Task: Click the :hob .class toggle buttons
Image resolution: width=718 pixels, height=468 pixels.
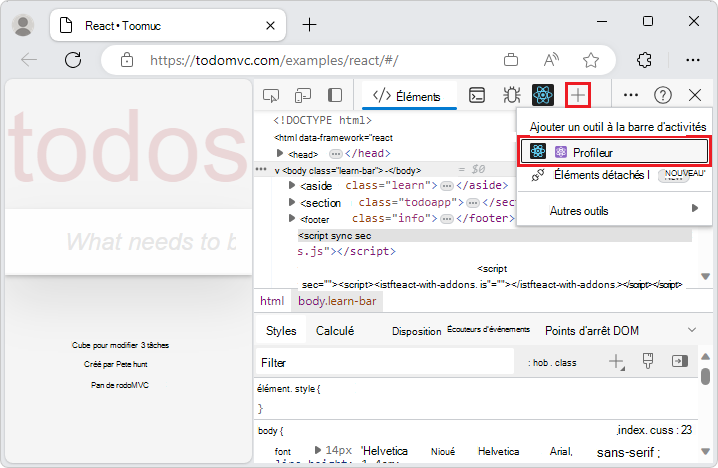Action: click(x=552, y=363)
